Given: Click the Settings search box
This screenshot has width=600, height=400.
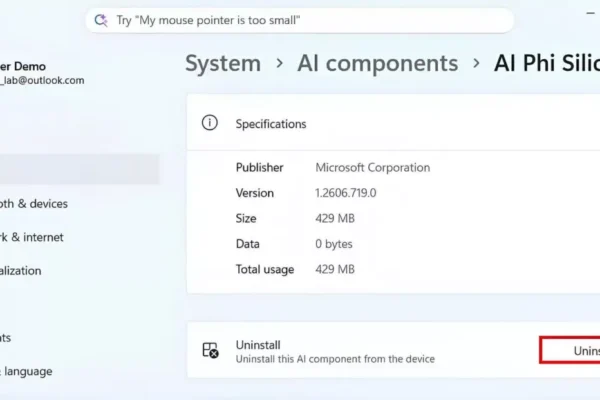Looking at the screenshot, I should [x=300, y=20].
